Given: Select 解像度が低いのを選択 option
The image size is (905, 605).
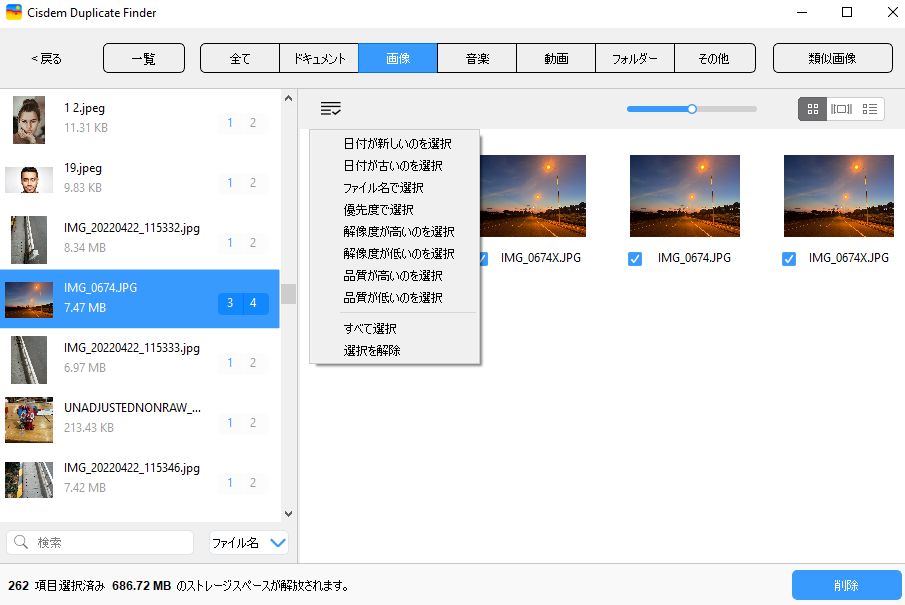Looking at the screenshot, I should click(x=399, y=253).
